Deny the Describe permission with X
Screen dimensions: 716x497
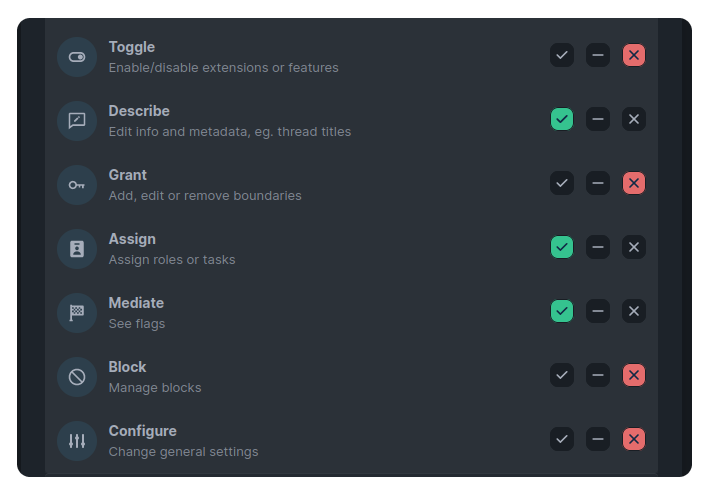pos(634,119)
